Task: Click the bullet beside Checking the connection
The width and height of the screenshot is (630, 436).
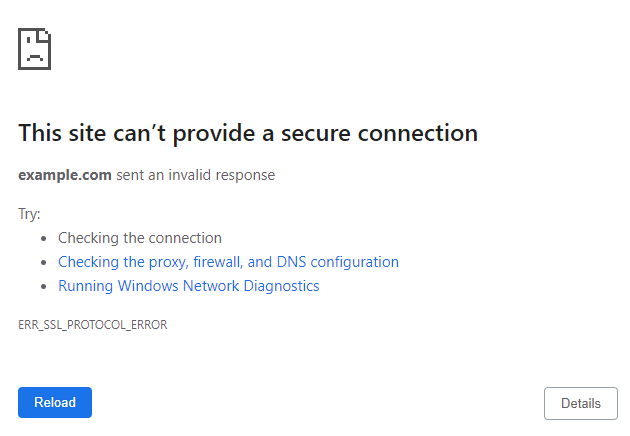Action: tap(45, 239)
